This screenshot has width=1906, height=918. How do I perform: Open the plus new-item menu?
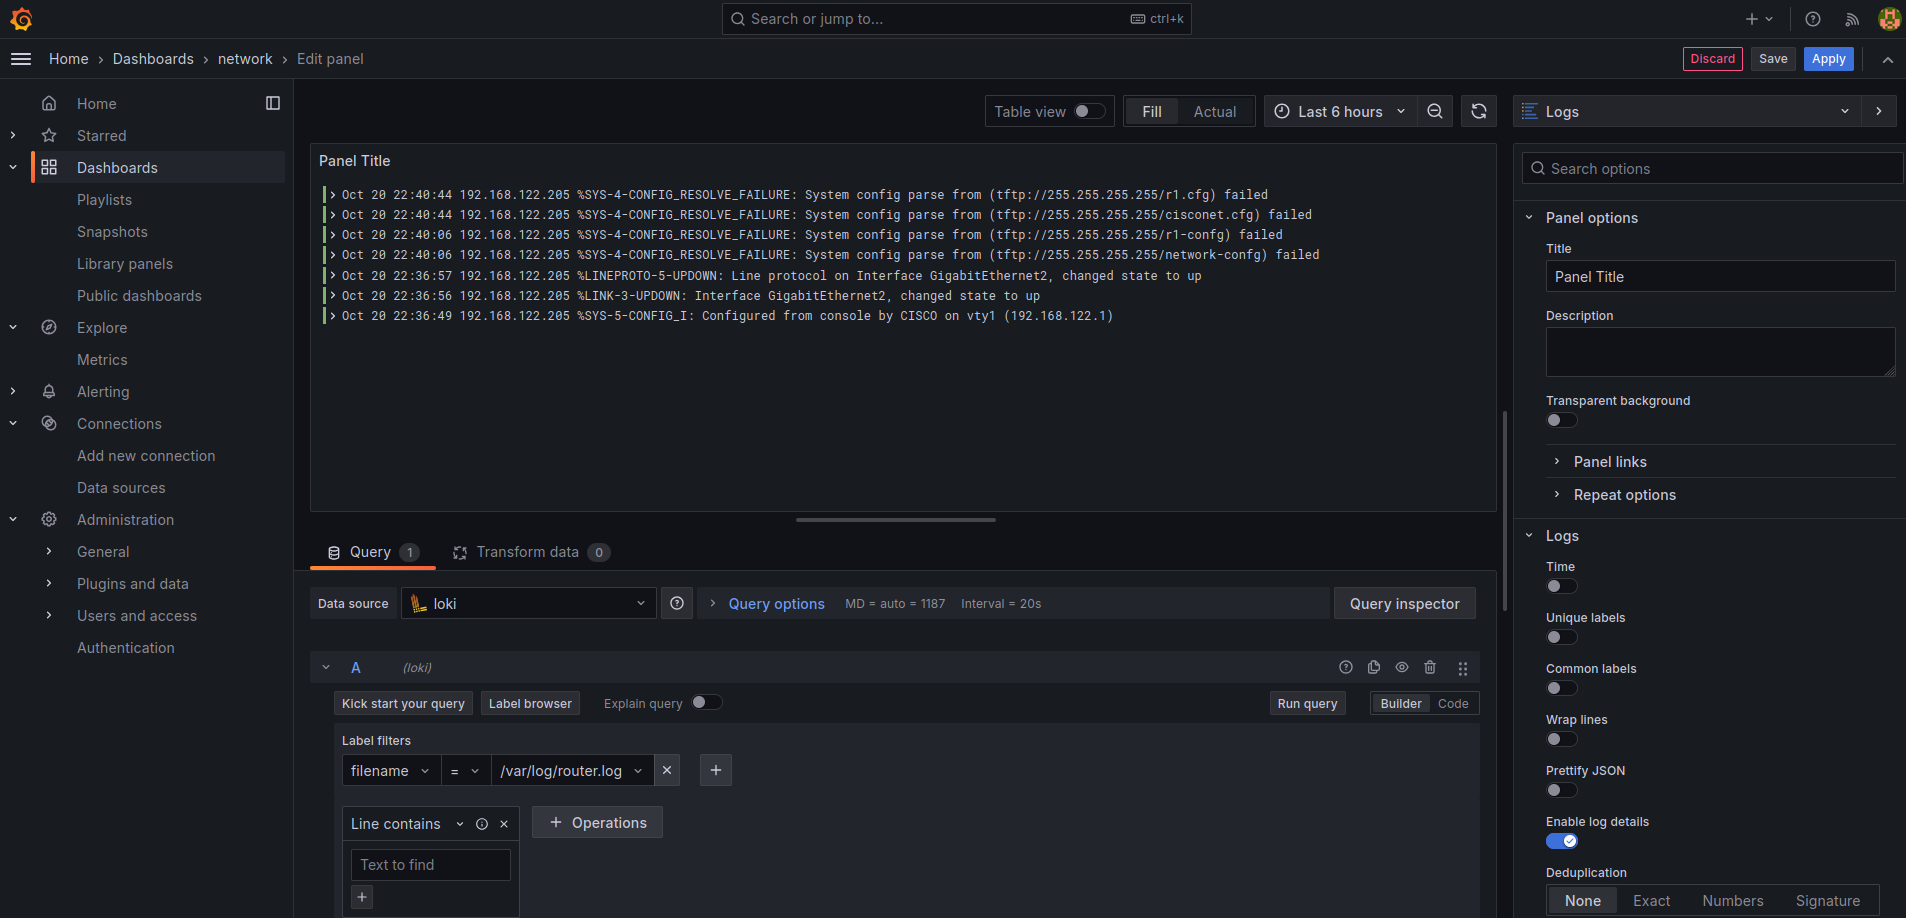[x=1759, y=19]
